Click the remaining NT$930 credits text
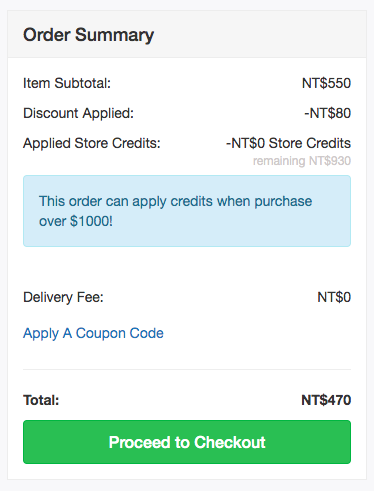 (302, 161)
